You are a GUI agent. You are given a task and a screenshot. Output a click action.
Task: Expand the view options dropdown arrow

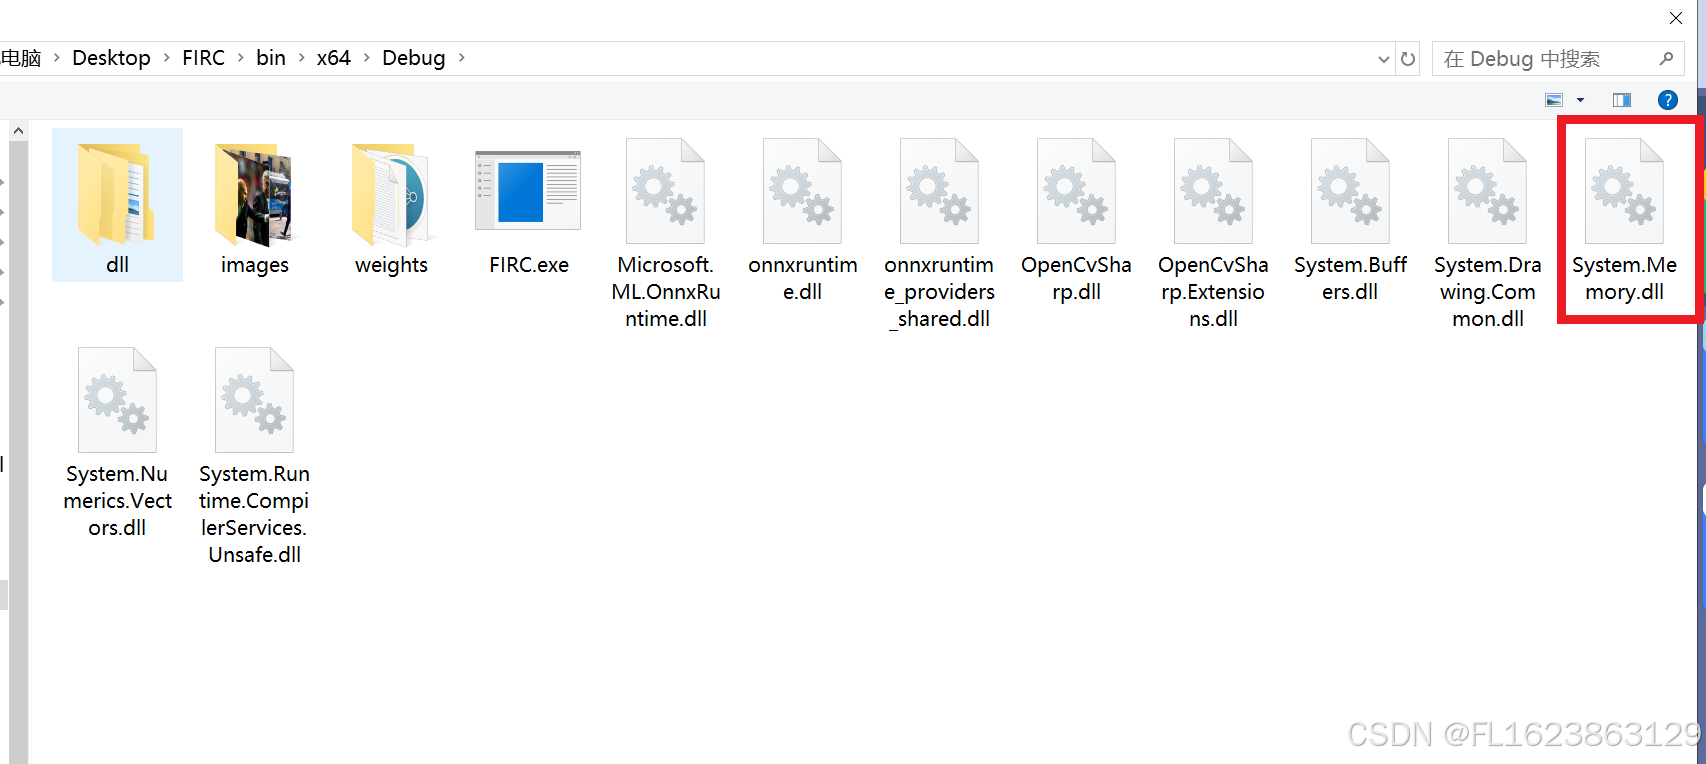click(x=1580, y=99)
